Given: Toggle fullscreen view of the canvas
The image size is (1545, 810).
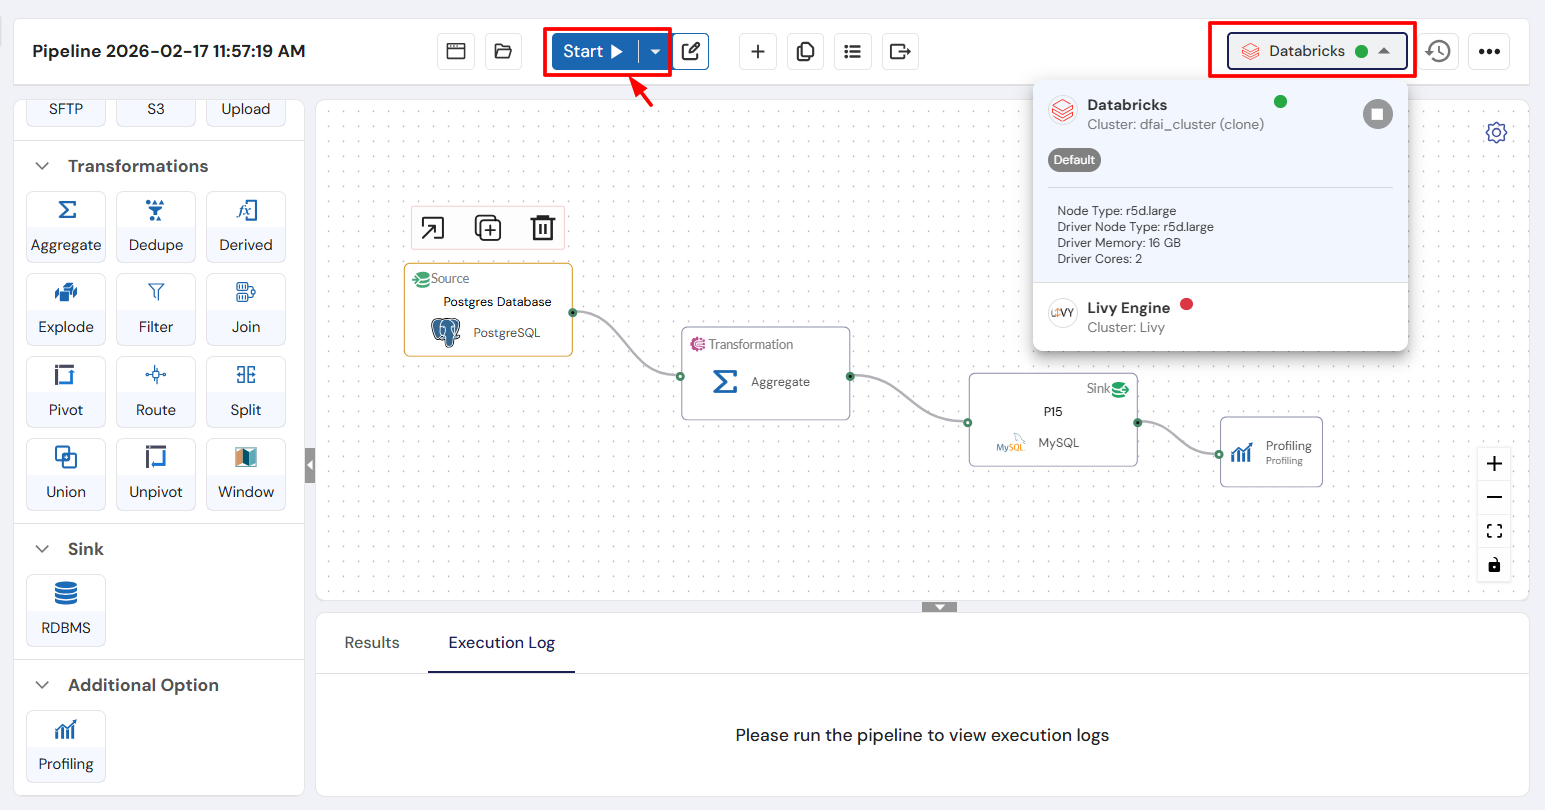Looking at the screenshot, I should [1493, 530].
